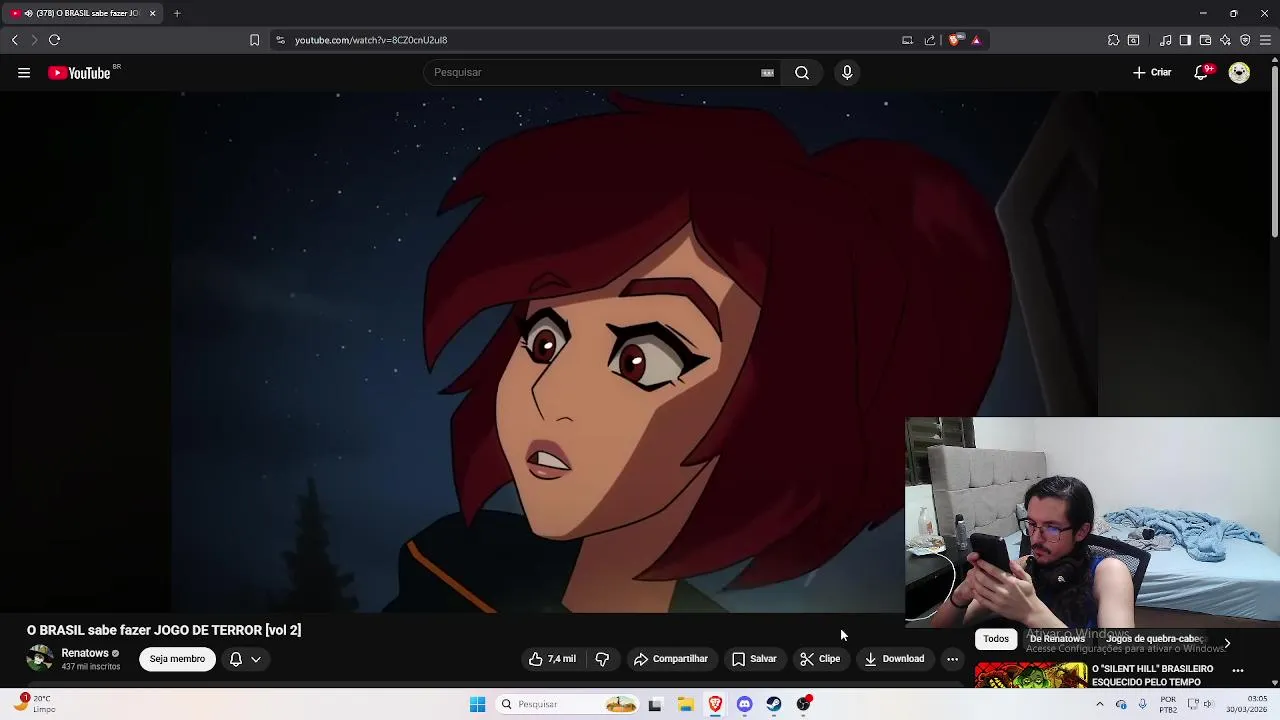Image resolution: width=1280 pixels, height=720 pixels.
Task: Open File Explorer from the taskbar
Action: [685, 704]
